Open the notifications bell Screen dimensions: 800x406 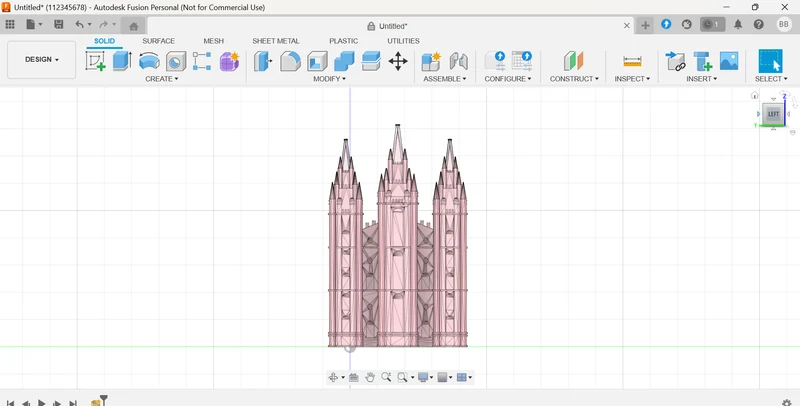pos(738,24)
